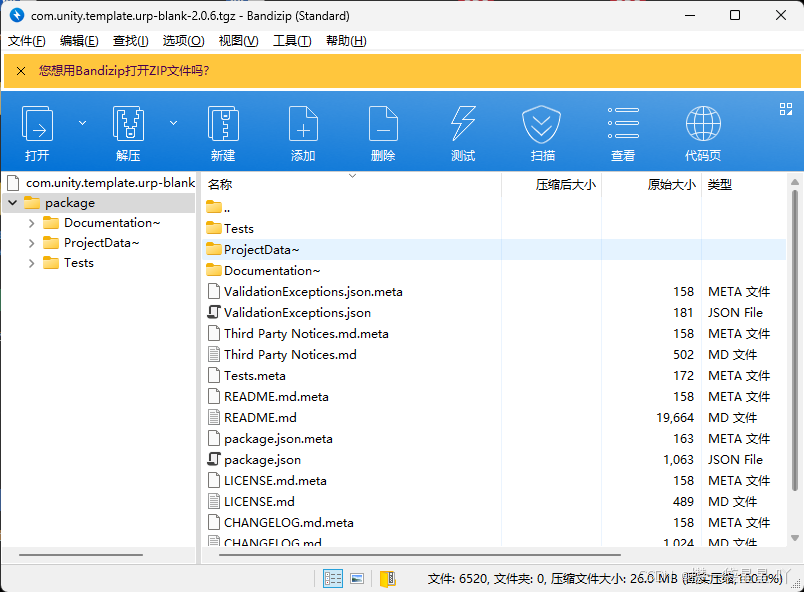
Task: Select the Tests folder icon in file list
Action: point(214,228)
